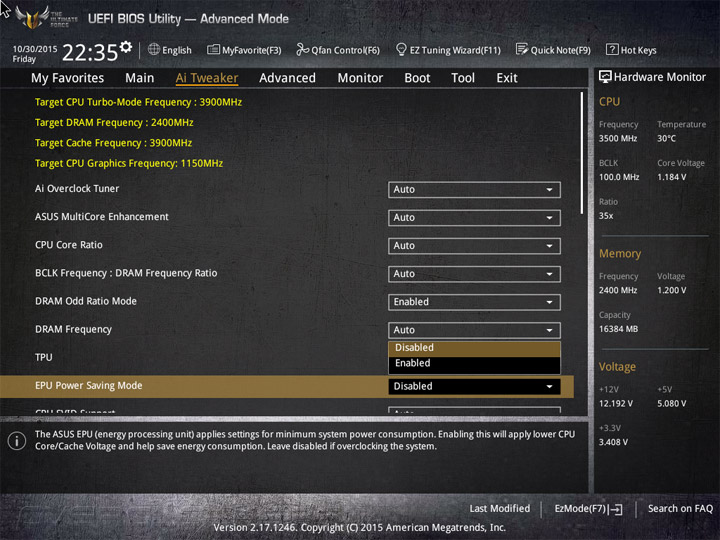Screen dimensions: 720x540
Task: Open the Monitor tab
Action: coord(360,78)
